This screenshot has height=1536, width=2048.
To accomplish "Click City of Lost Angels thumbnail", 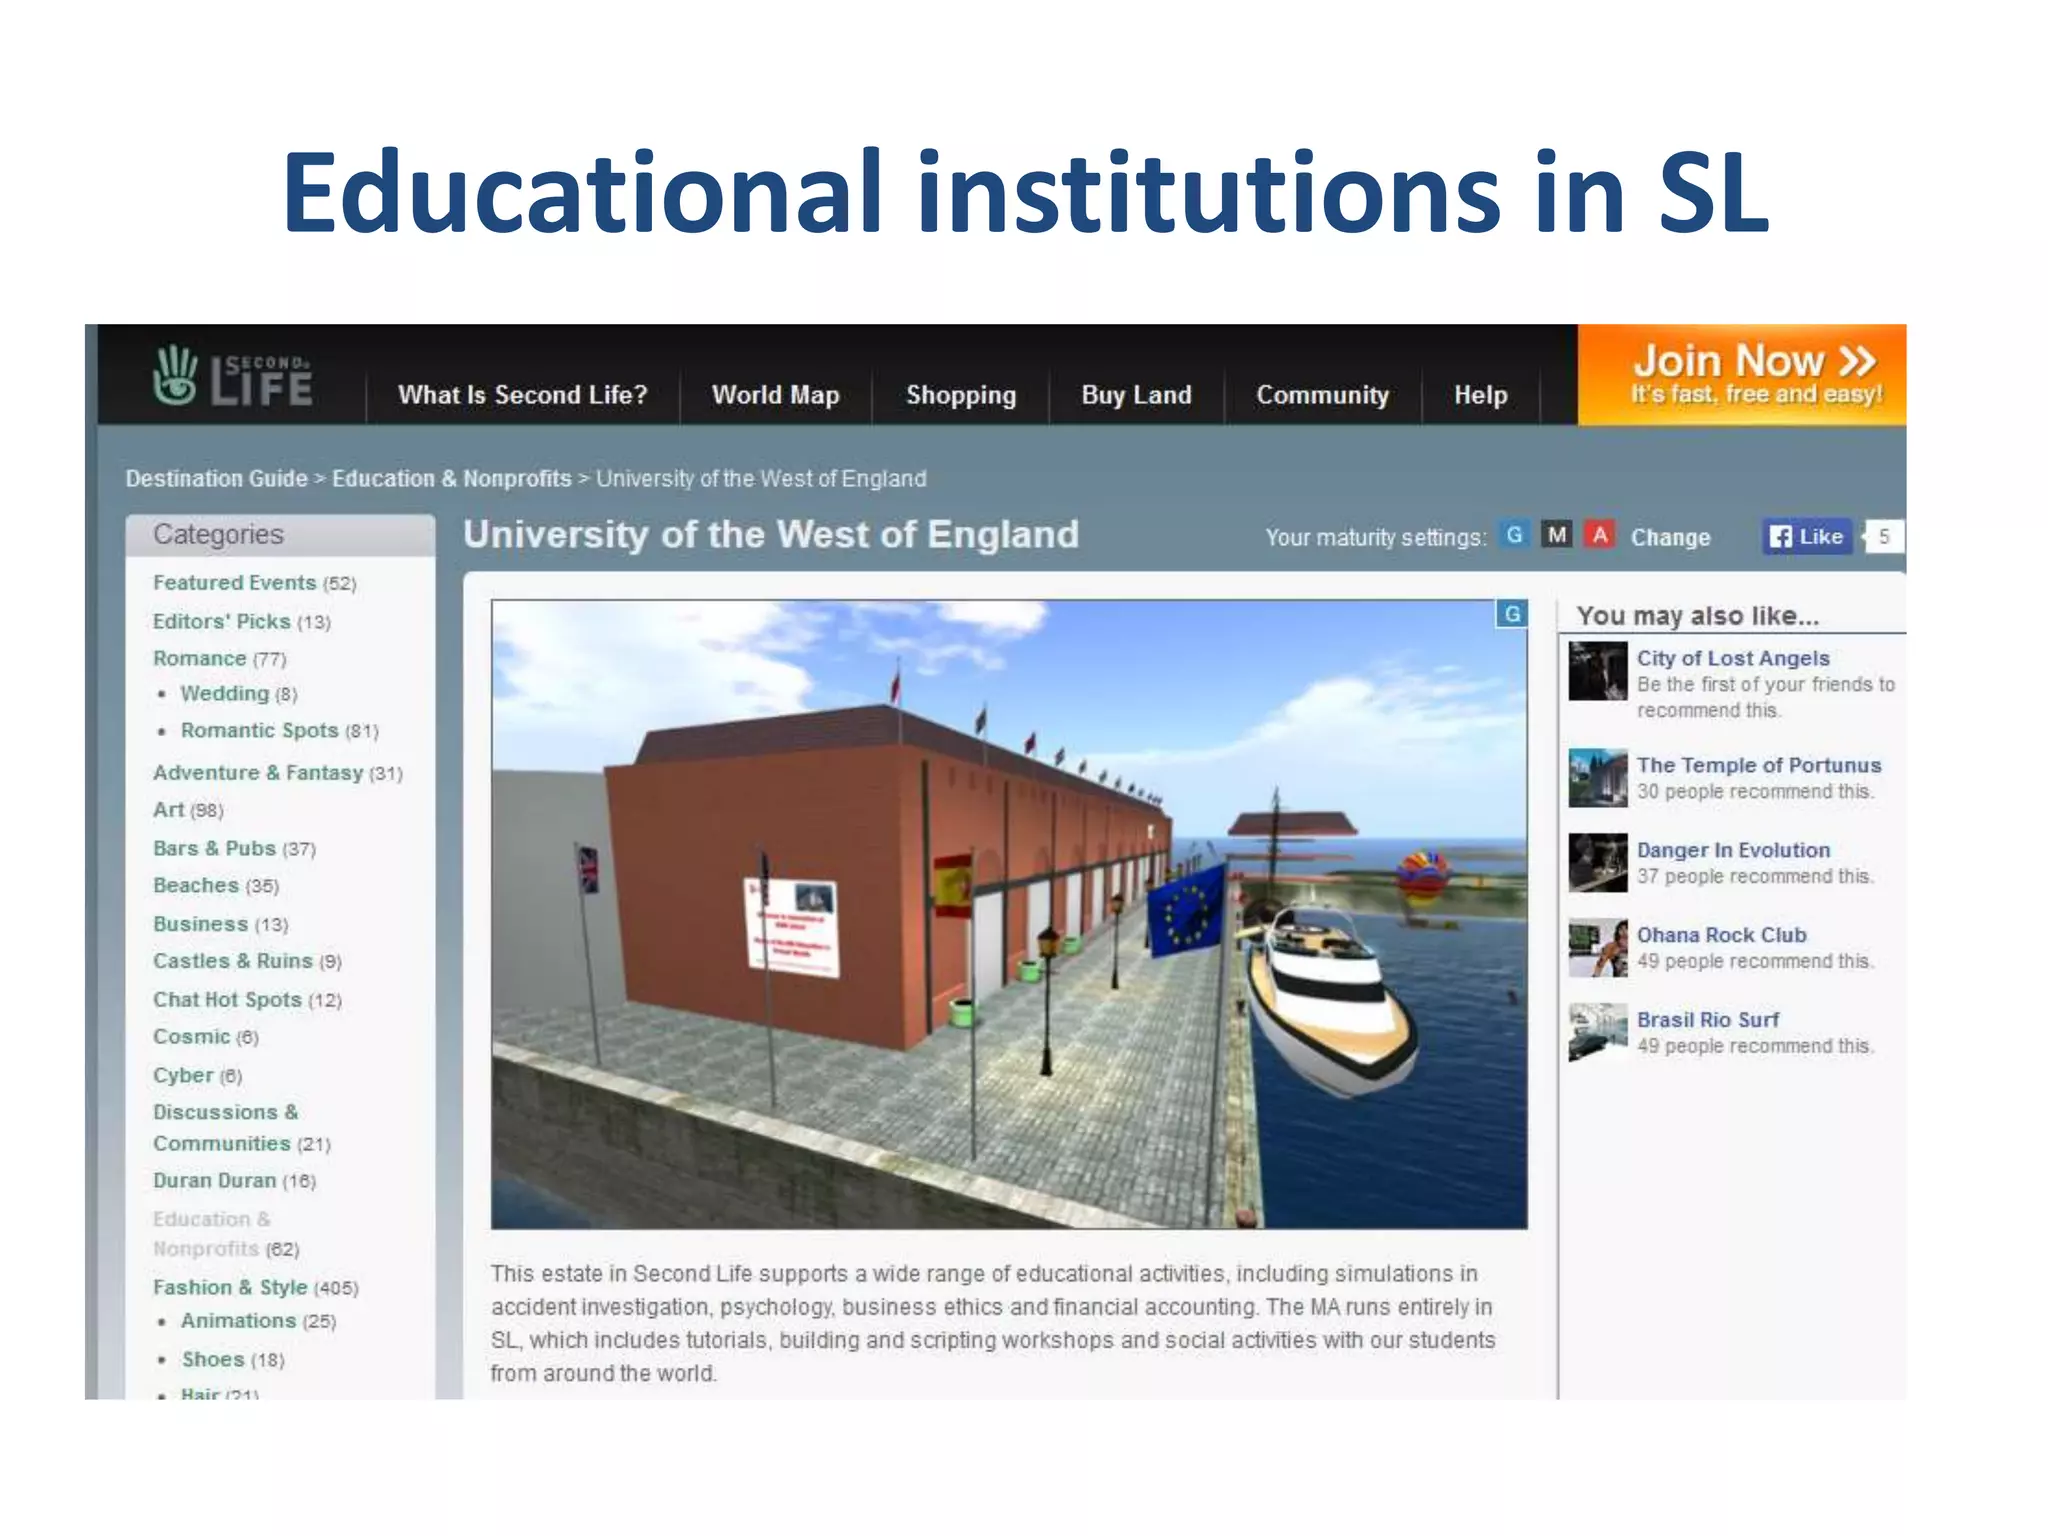I will (1598, 671).
